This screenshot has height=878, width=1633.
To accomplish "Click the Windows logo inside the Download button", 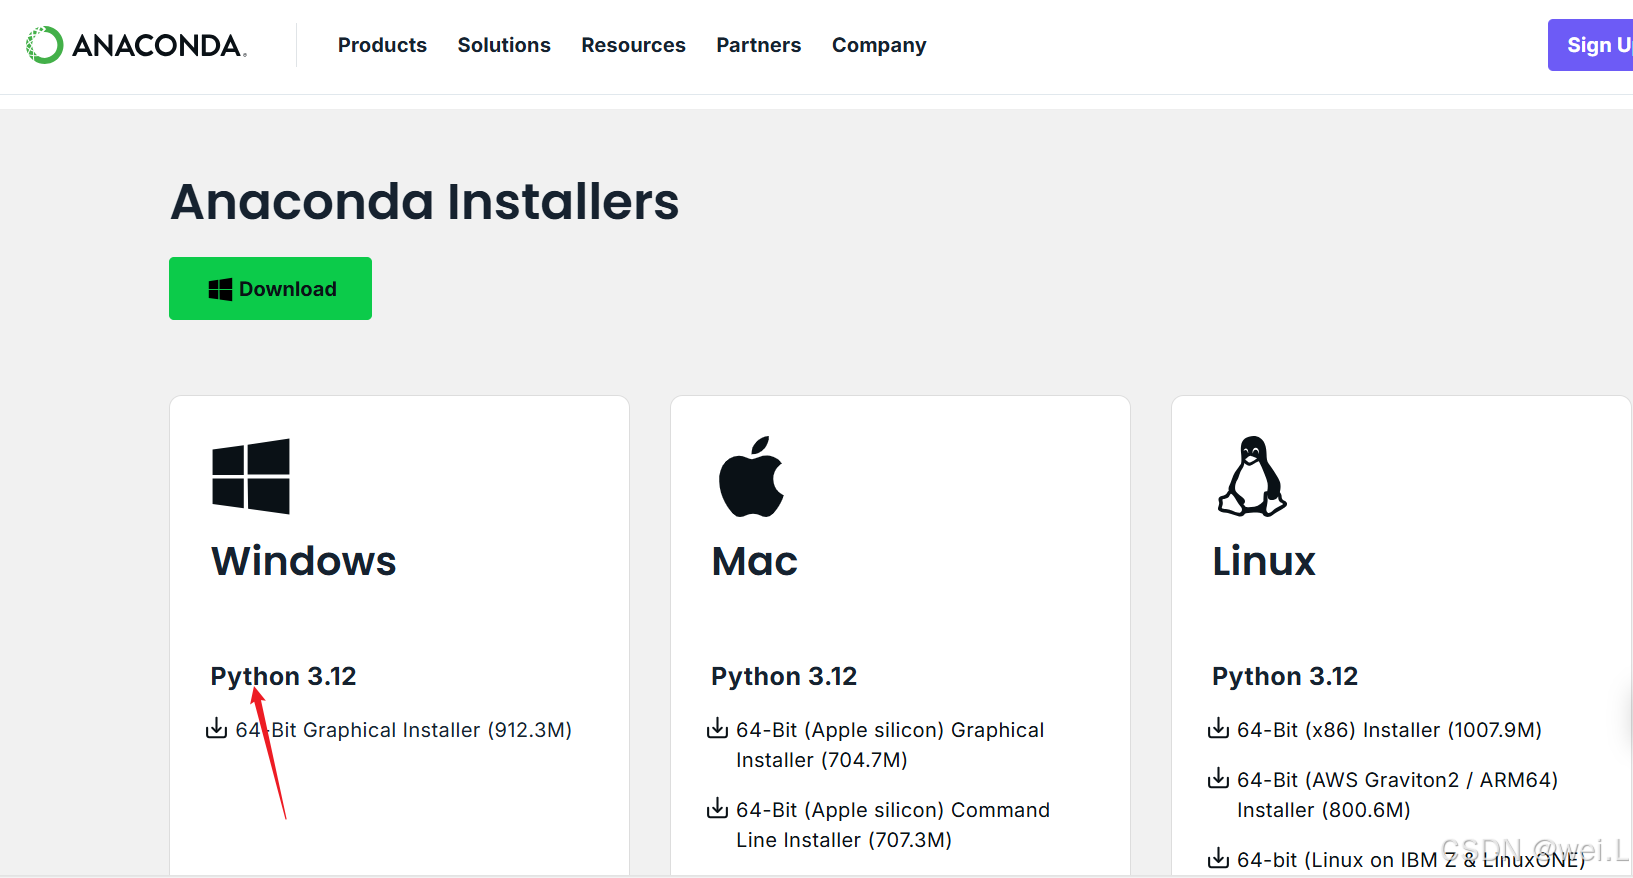I will (220, 289).
